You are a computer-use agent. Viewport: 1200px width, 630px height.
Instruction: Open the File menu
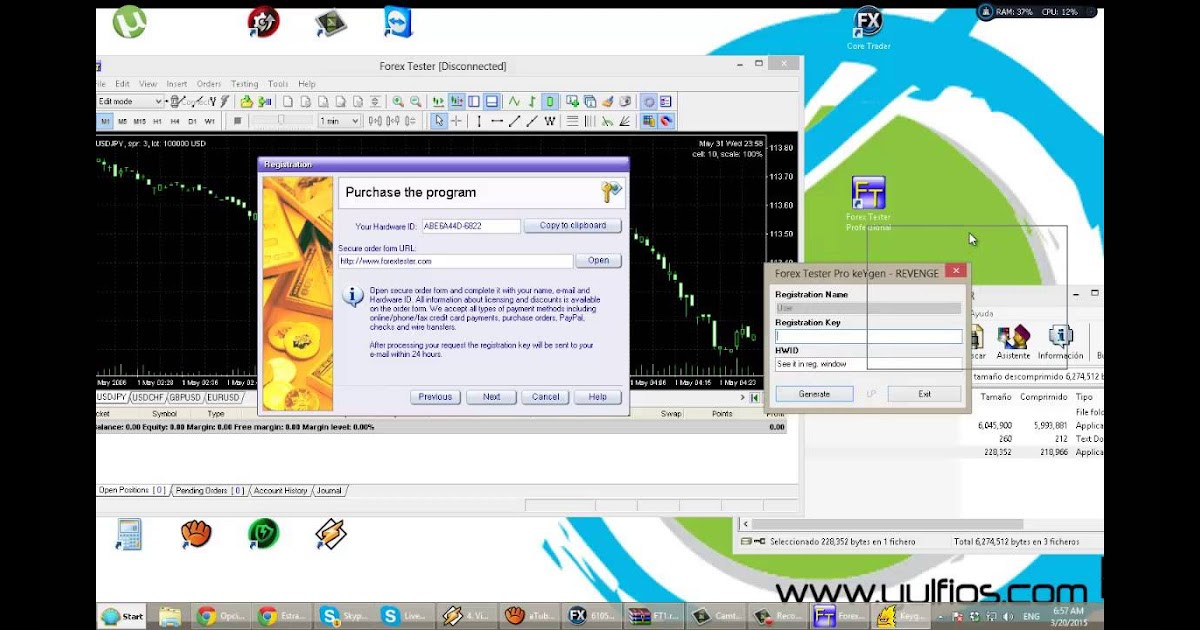[101, 84]
